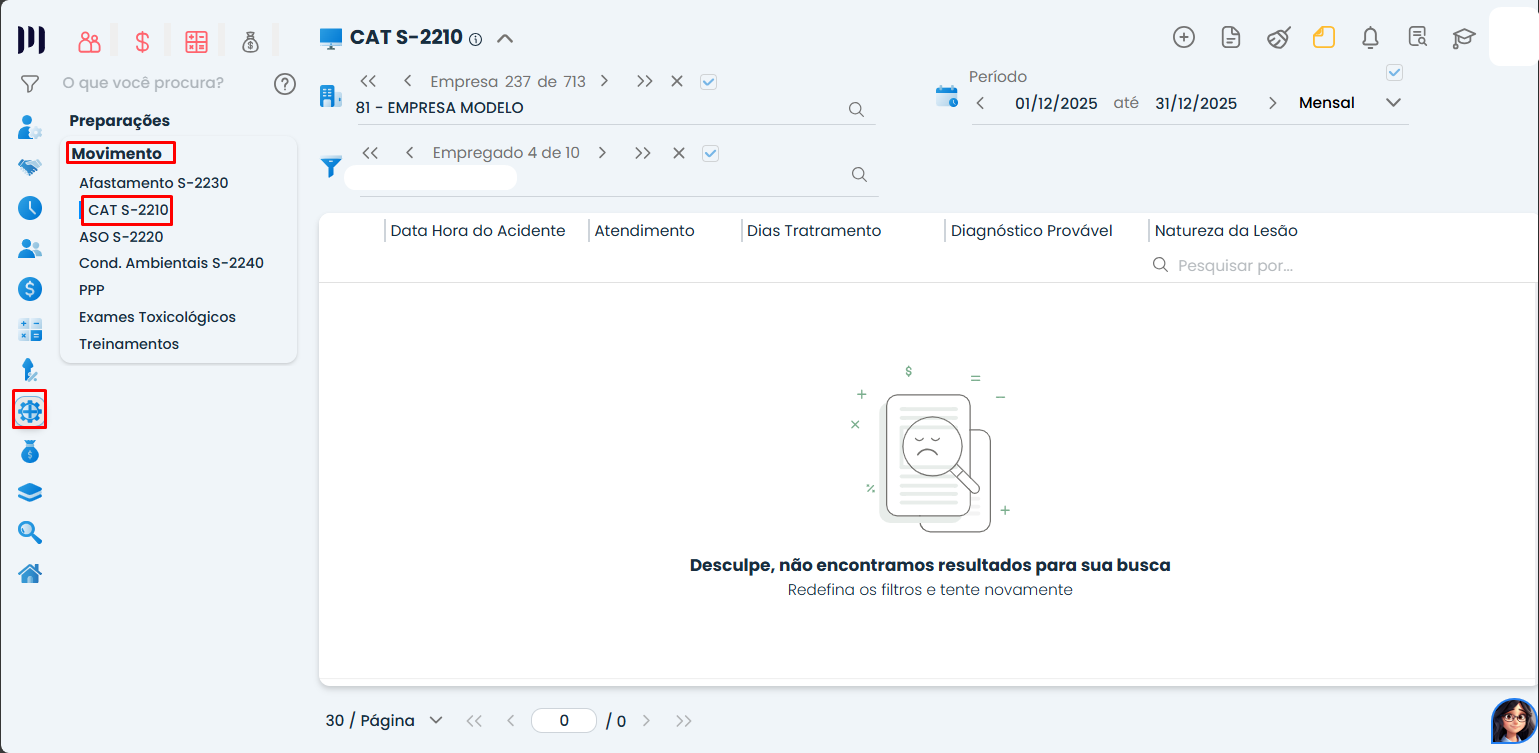Select Afastamento S-2230 menu item

(x=153, y=183)
